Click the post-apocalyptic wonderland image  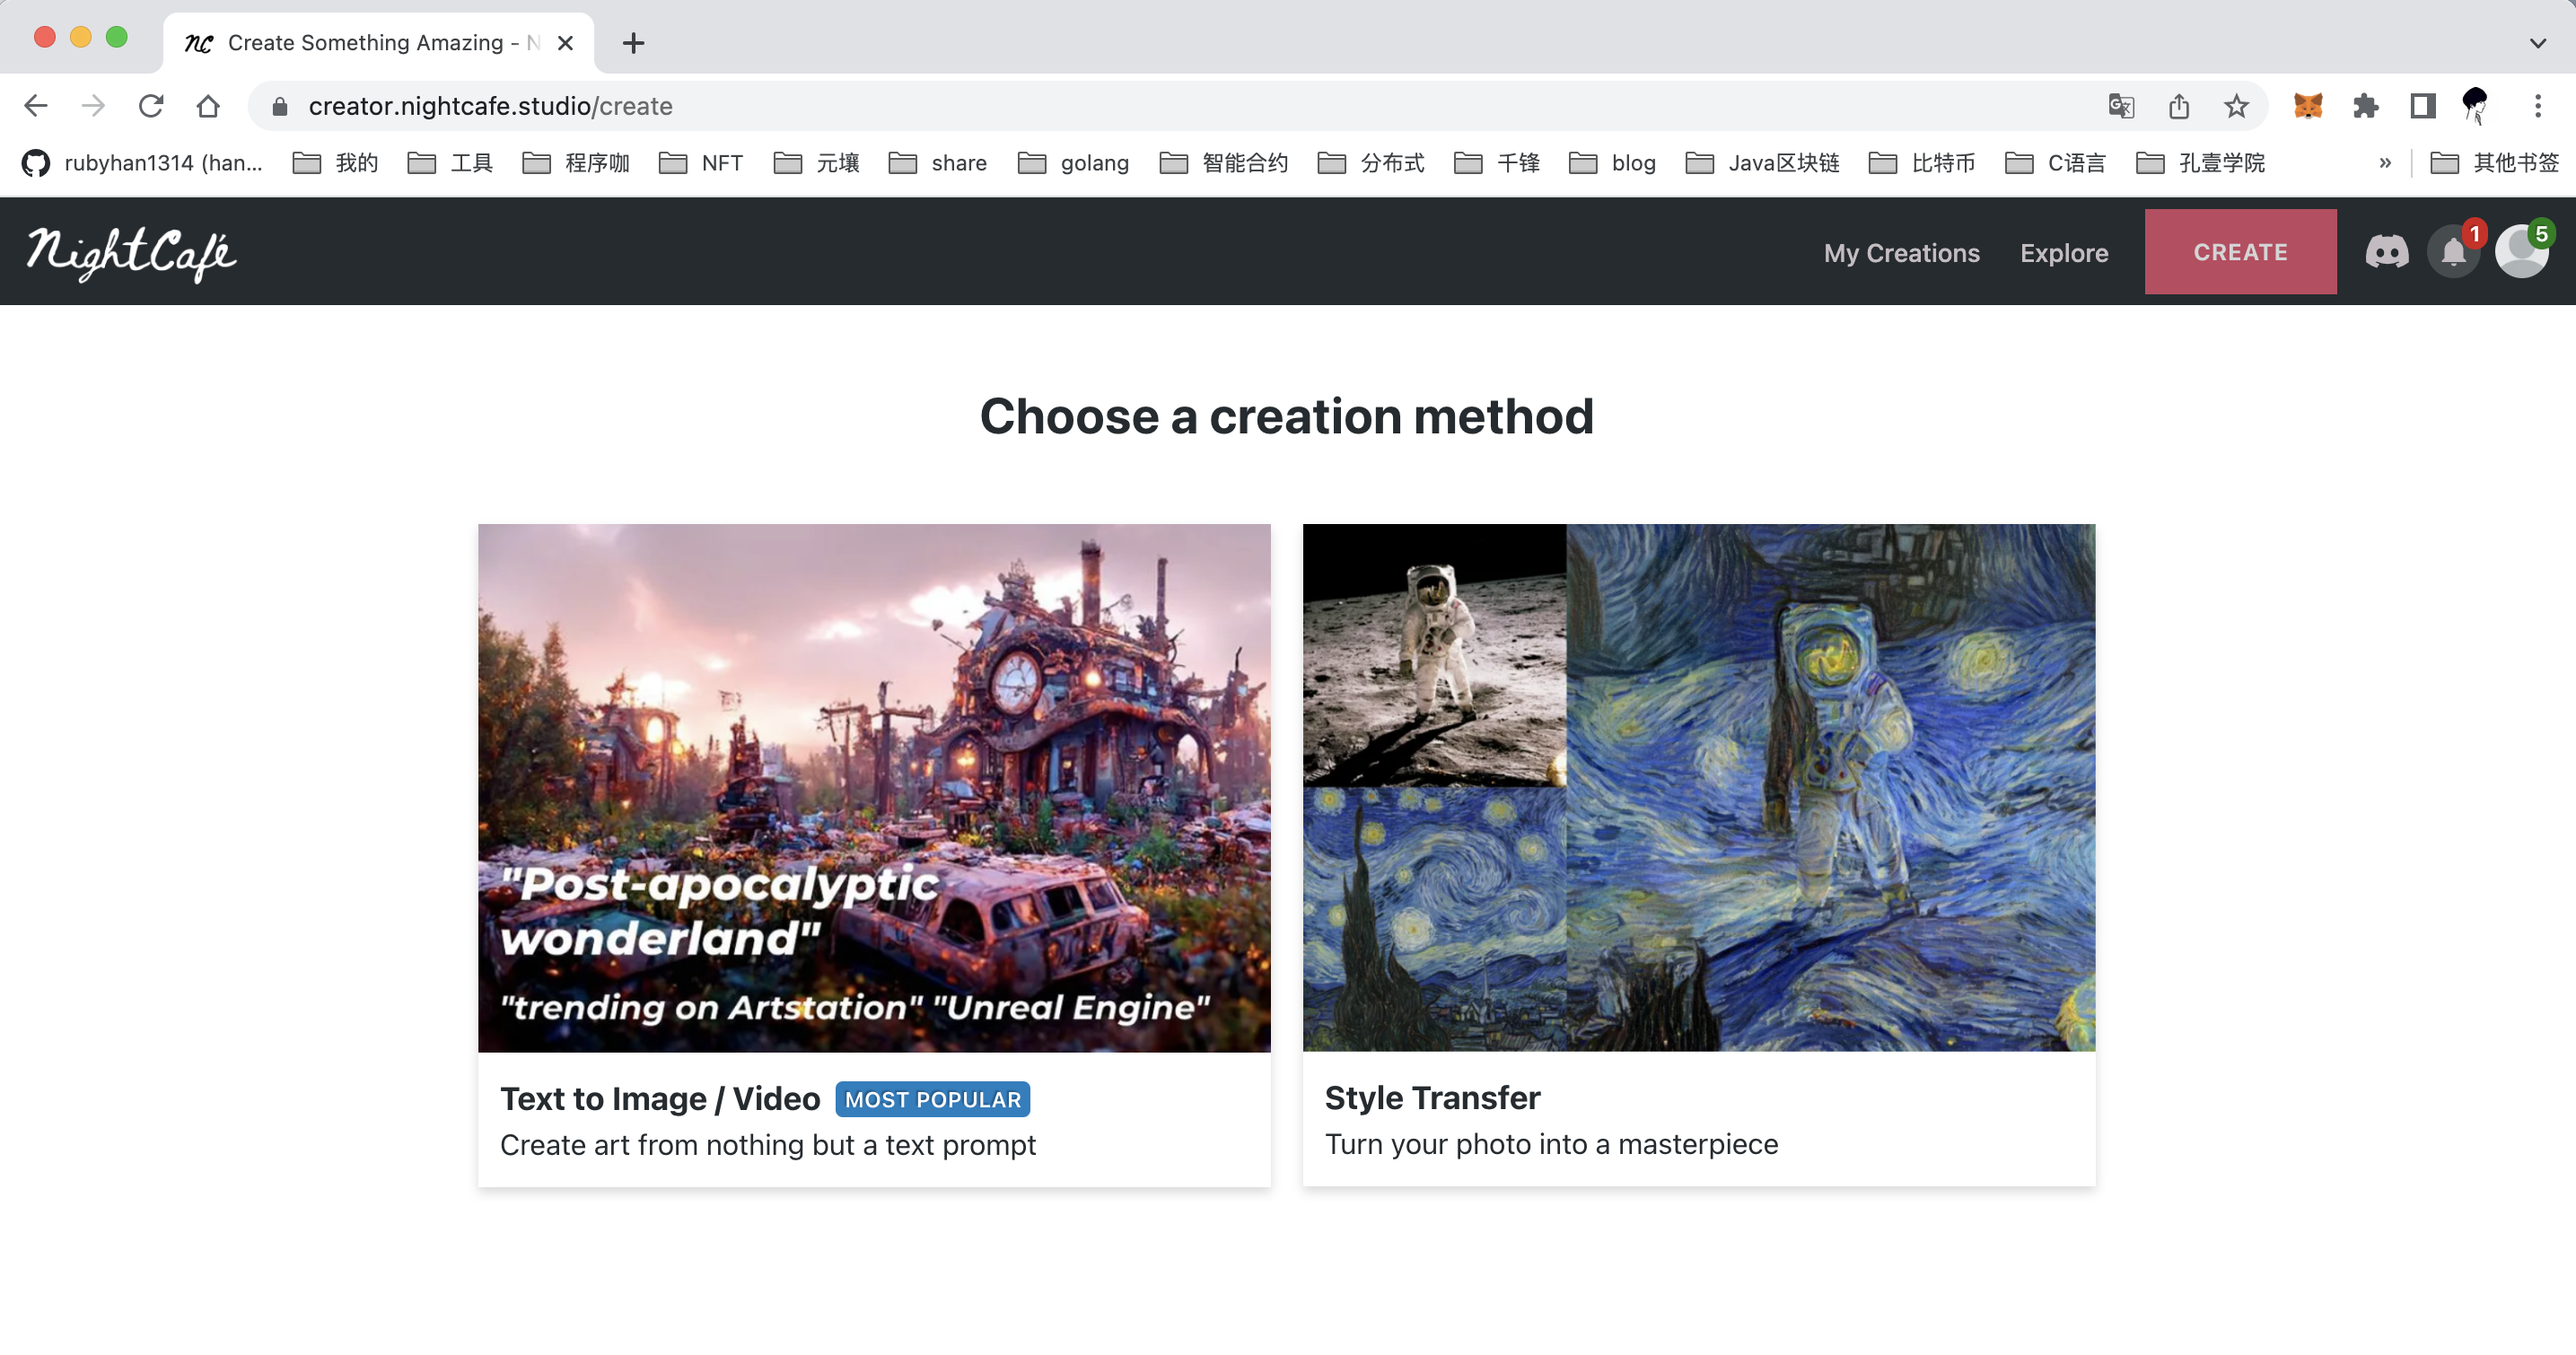(874, 786)
